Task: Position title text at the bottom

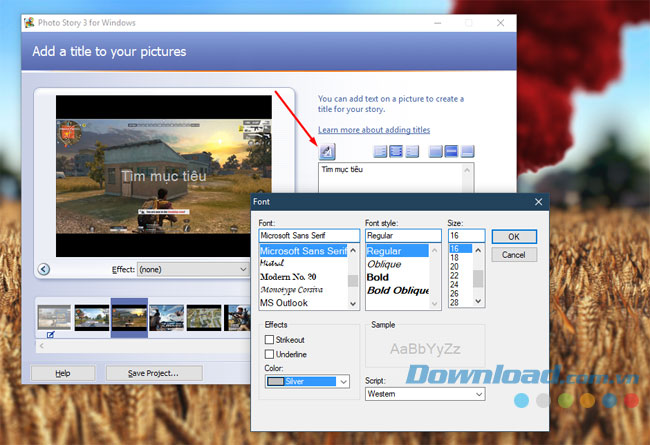Action: [467, 151]
